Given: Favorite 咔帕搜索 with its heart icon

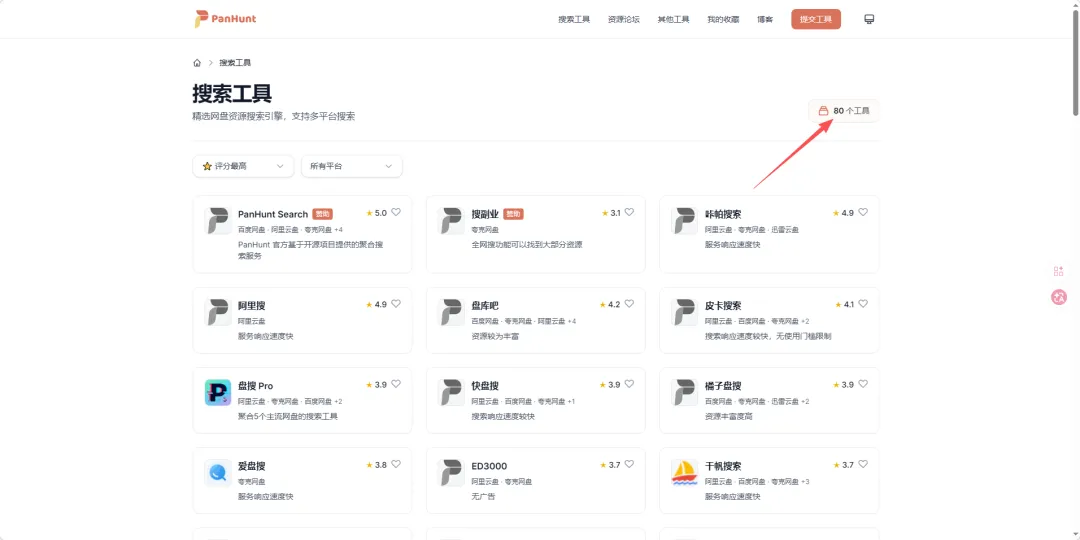Looking at the screenshot, I should pos(863,212).
